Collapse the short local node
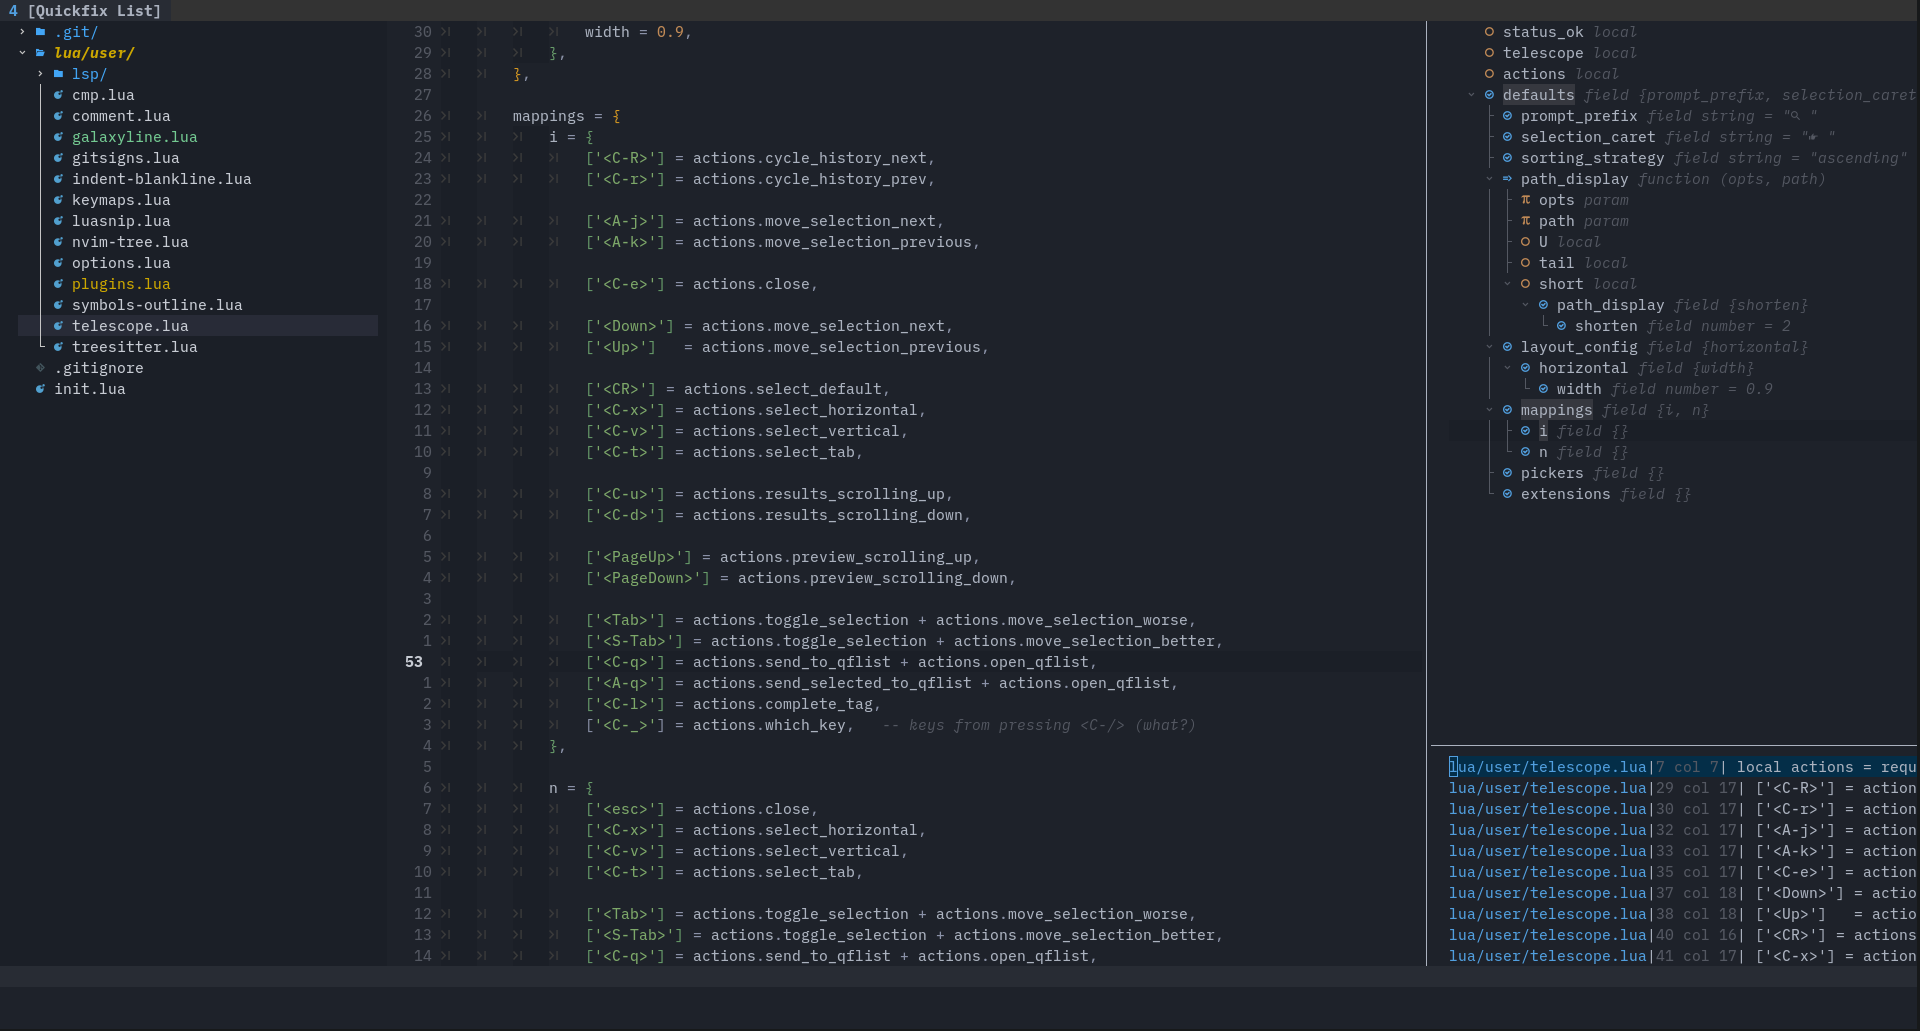This screenshot has width=1920, height=1031. [1507, 284]
